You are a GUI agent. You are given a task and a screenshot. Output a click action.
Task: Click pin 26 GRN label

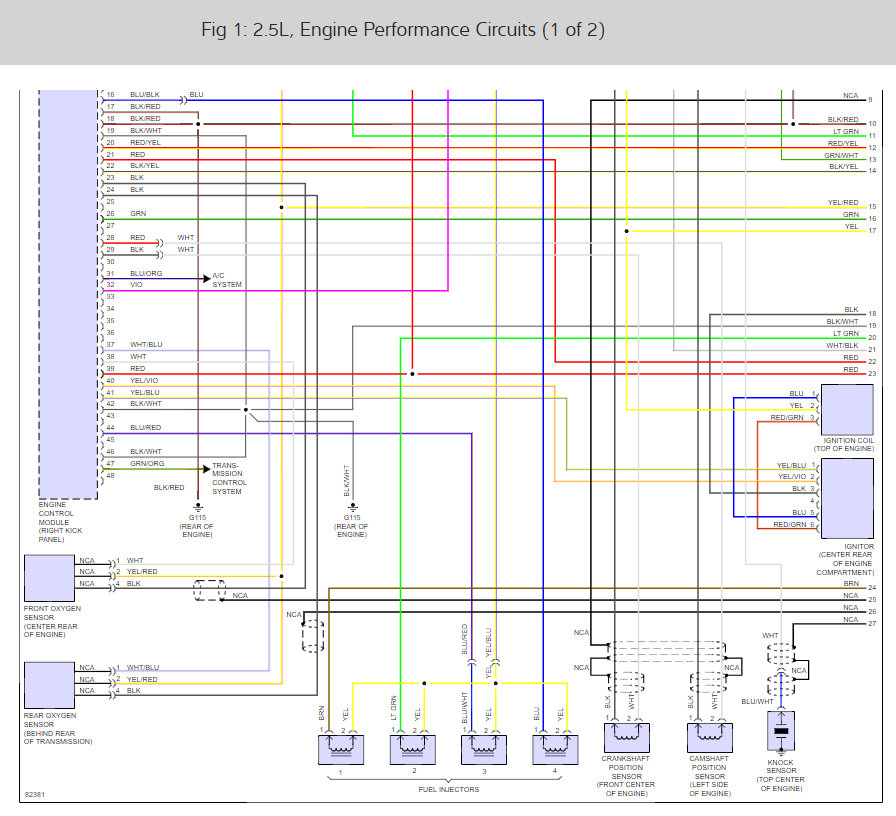tap(138, 214)
